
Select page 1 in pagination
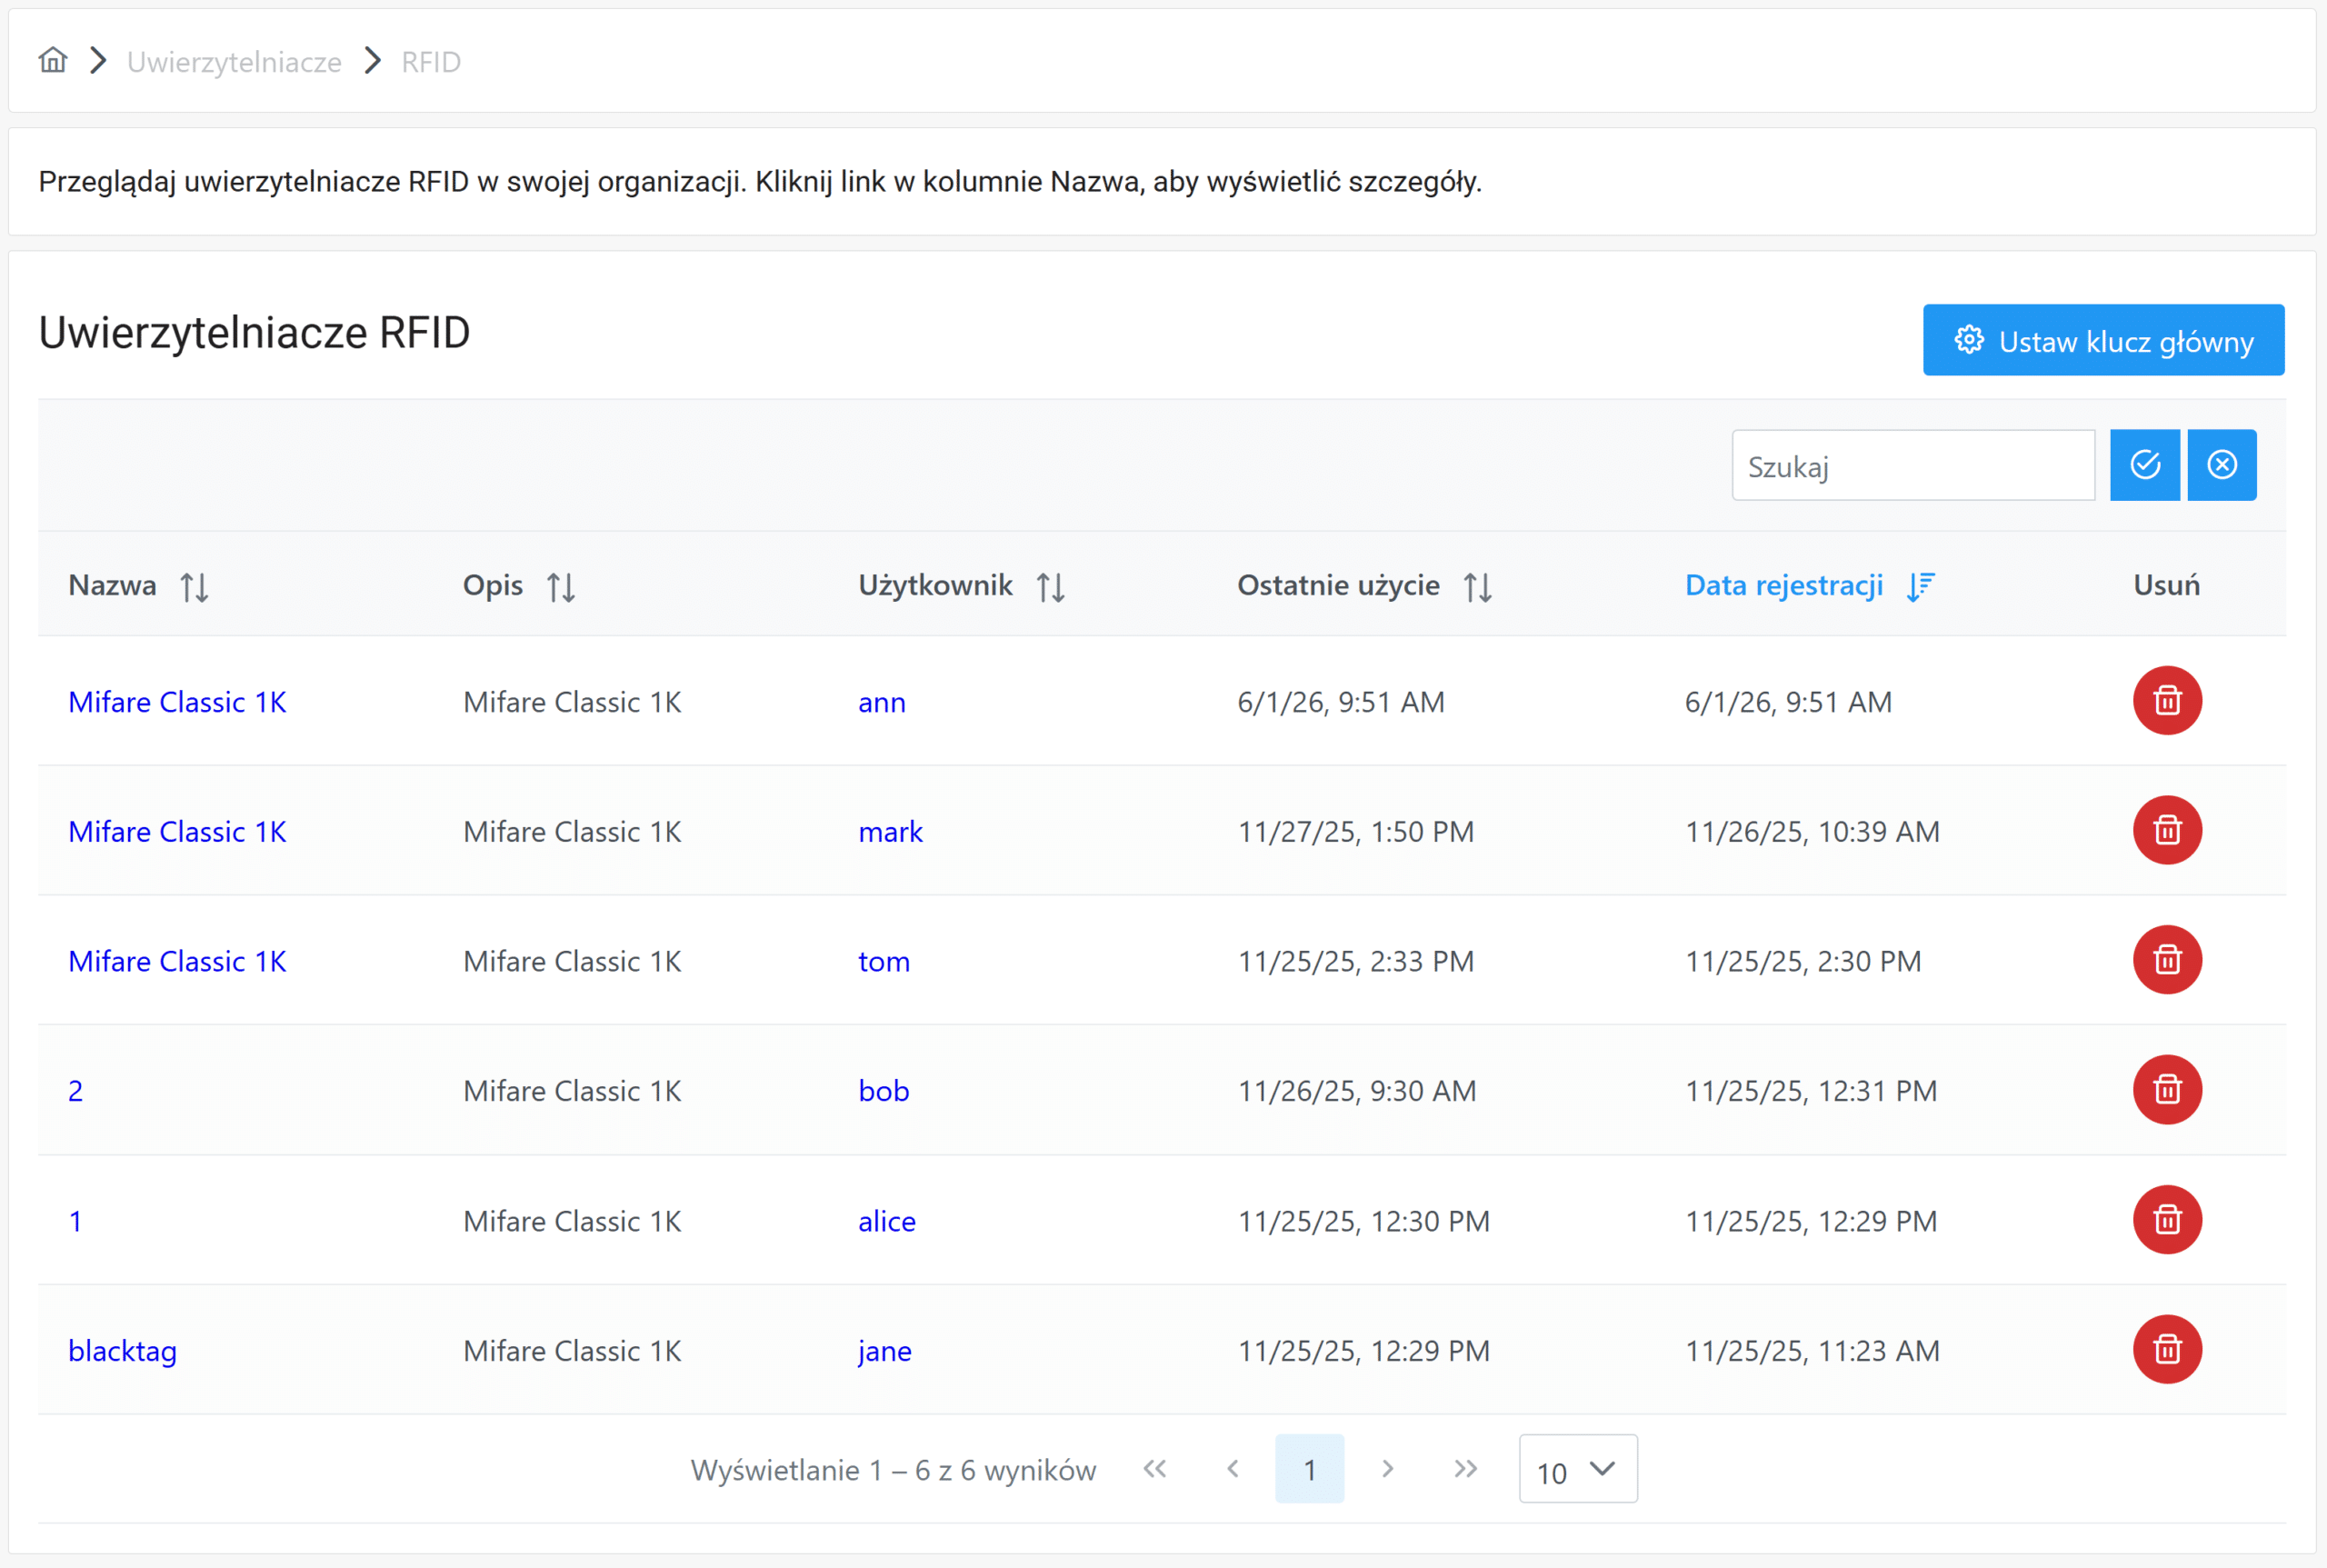[1309, 1469]
